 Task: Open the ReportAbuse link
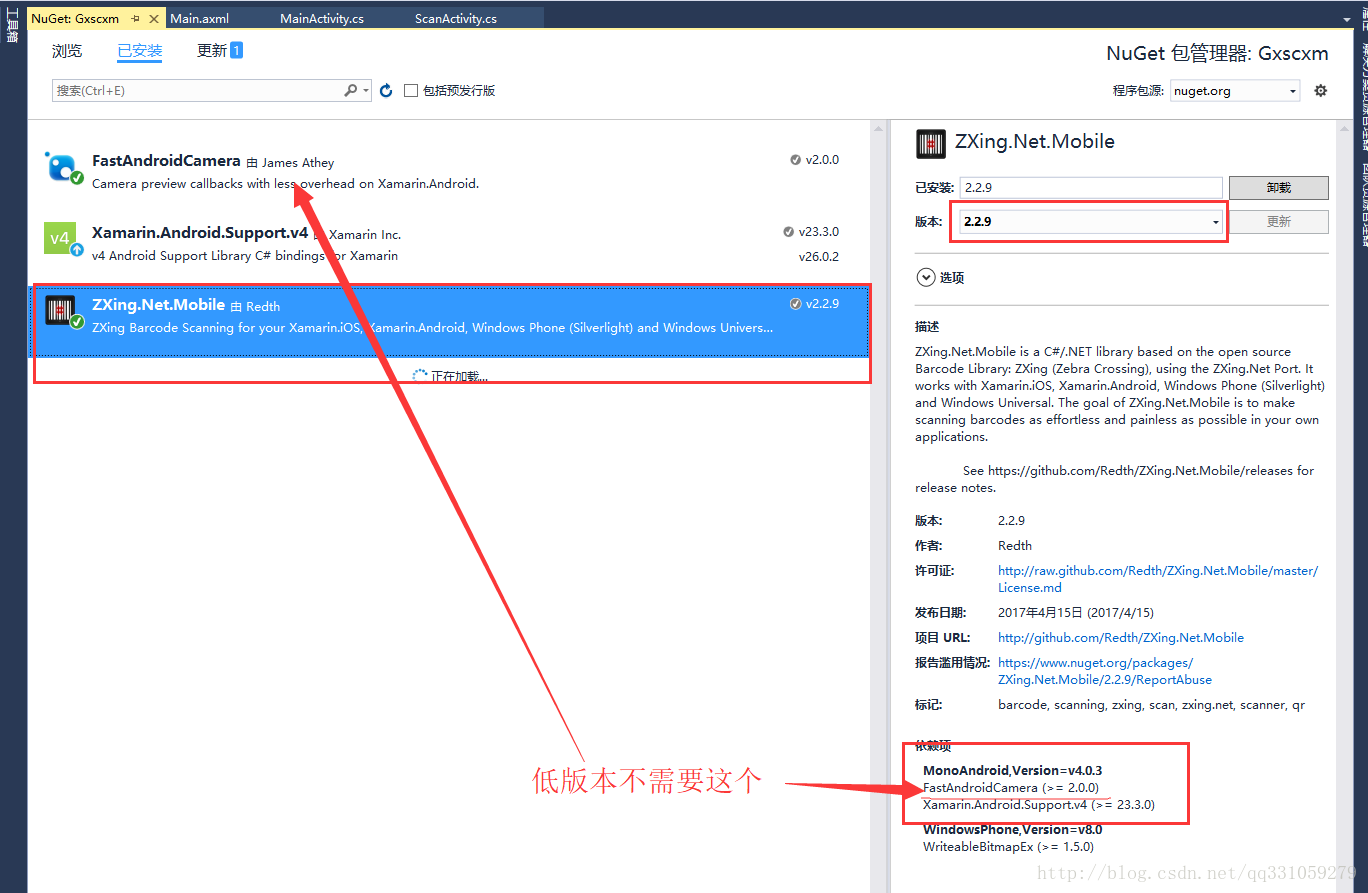1105,671
